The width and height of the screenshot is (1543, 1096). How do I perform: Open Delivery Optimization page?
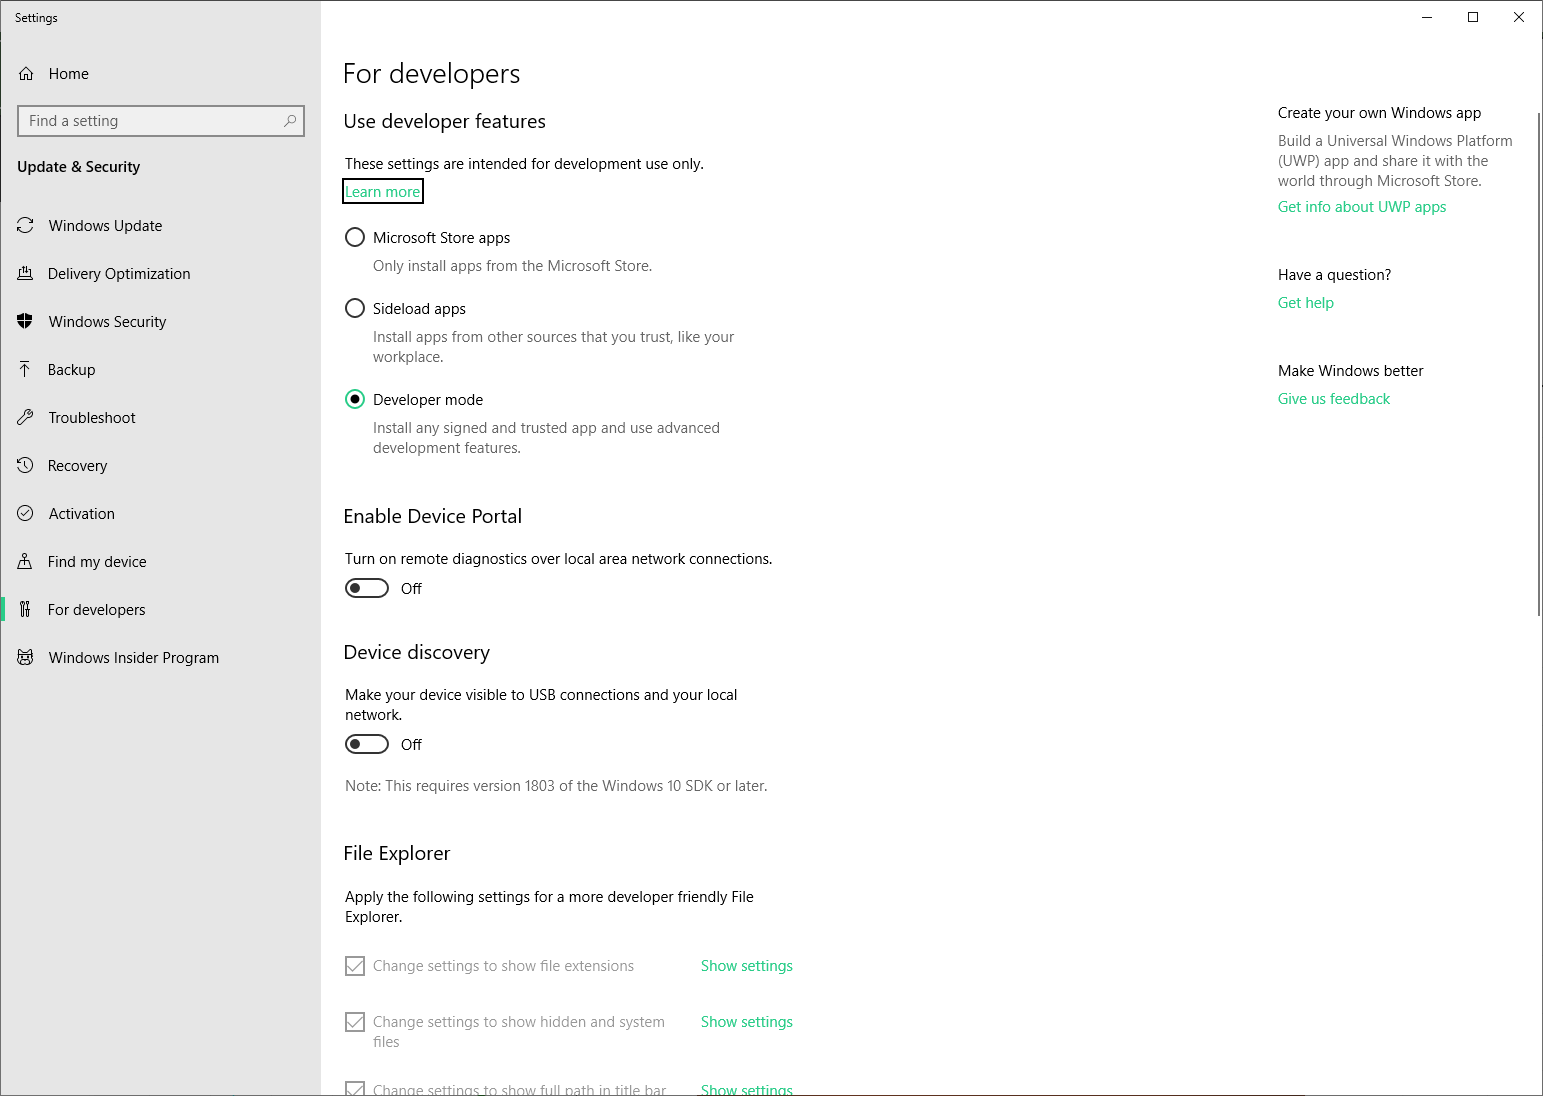tap(160, 274)
